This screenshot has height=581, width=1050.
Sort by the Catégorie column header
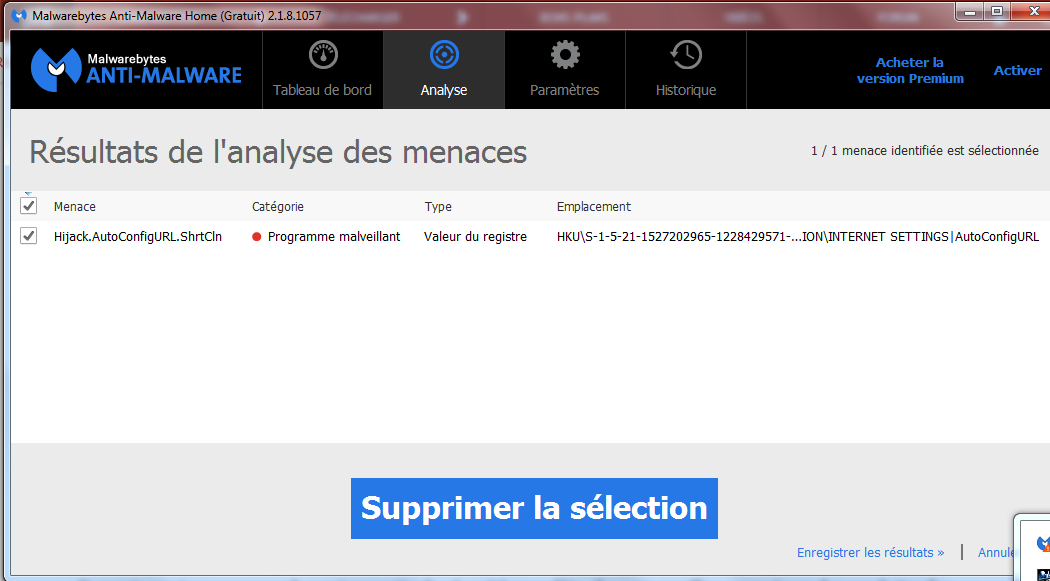pos(278,207)
